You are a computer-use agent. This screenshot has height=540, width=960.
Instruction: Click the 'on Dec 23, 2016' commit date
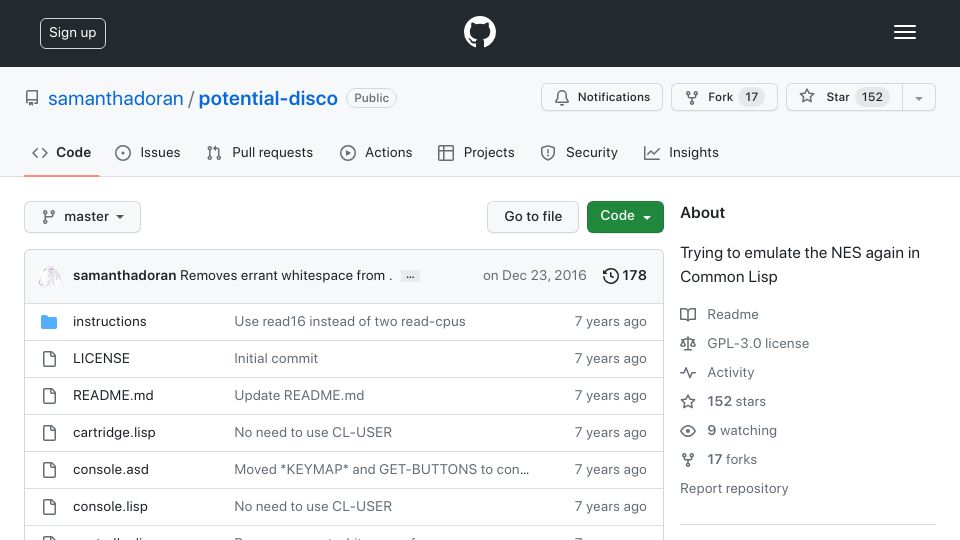(534, 276)
